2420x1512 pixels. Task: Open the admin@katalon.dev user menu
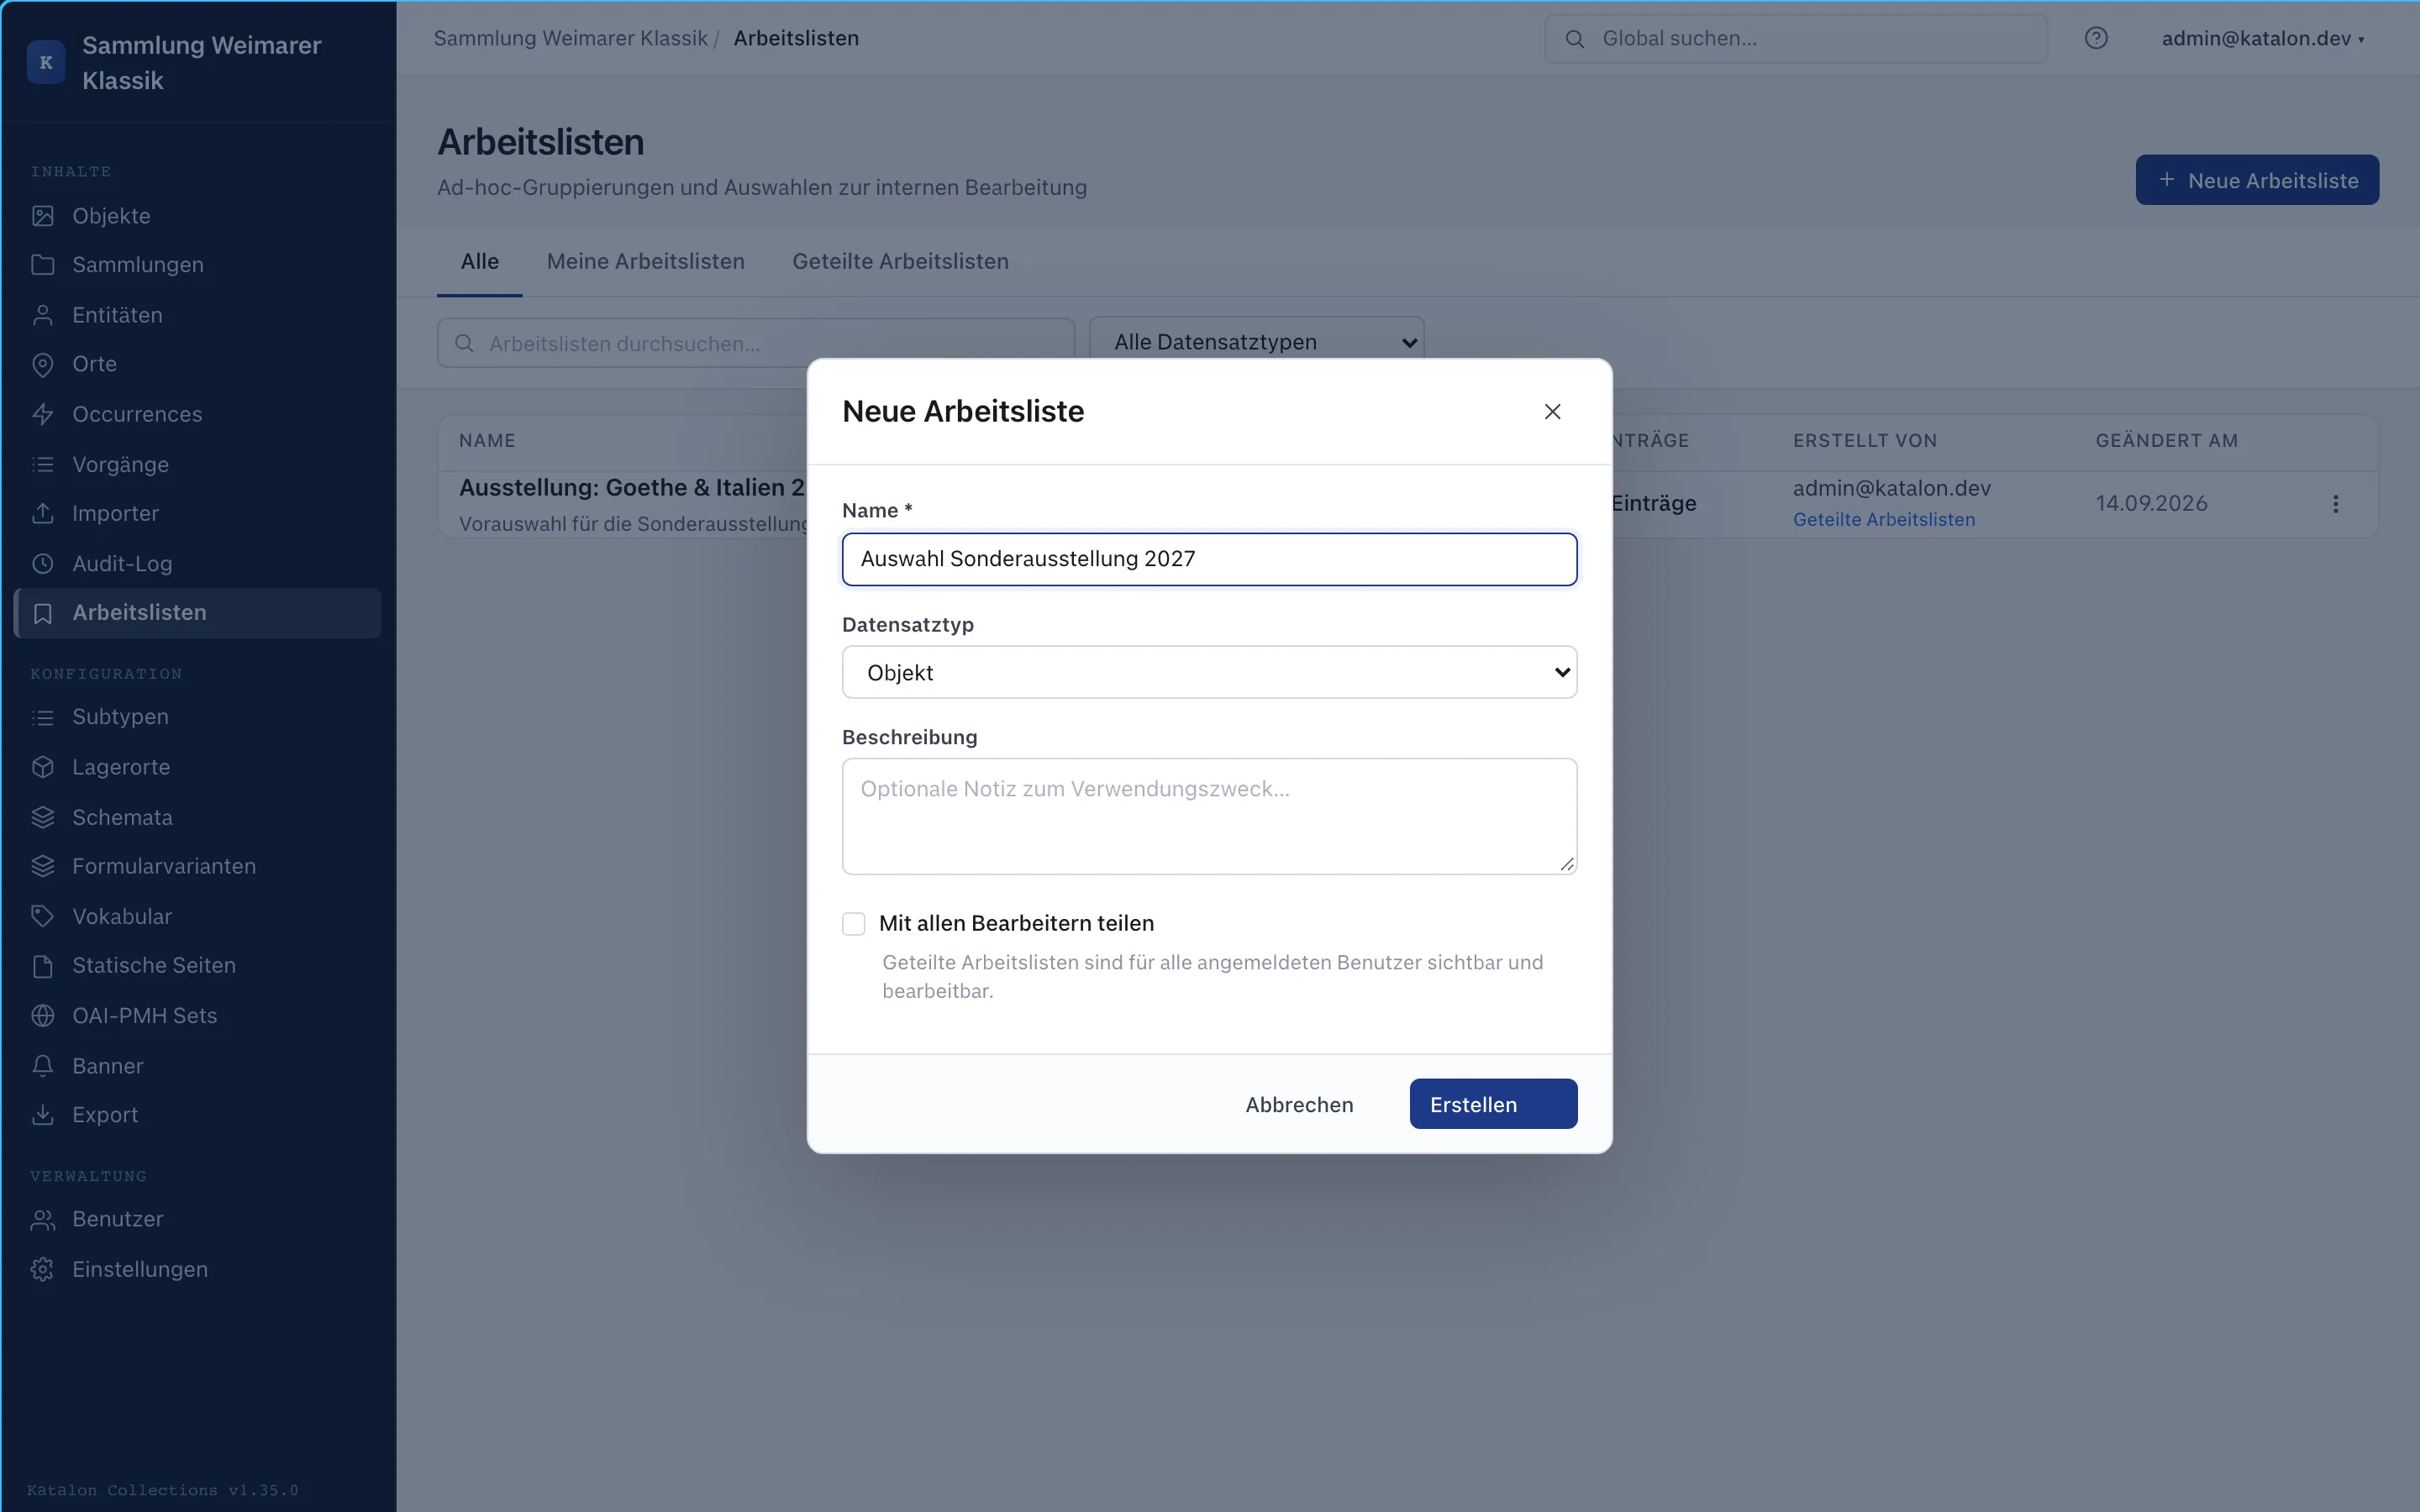2262,38
